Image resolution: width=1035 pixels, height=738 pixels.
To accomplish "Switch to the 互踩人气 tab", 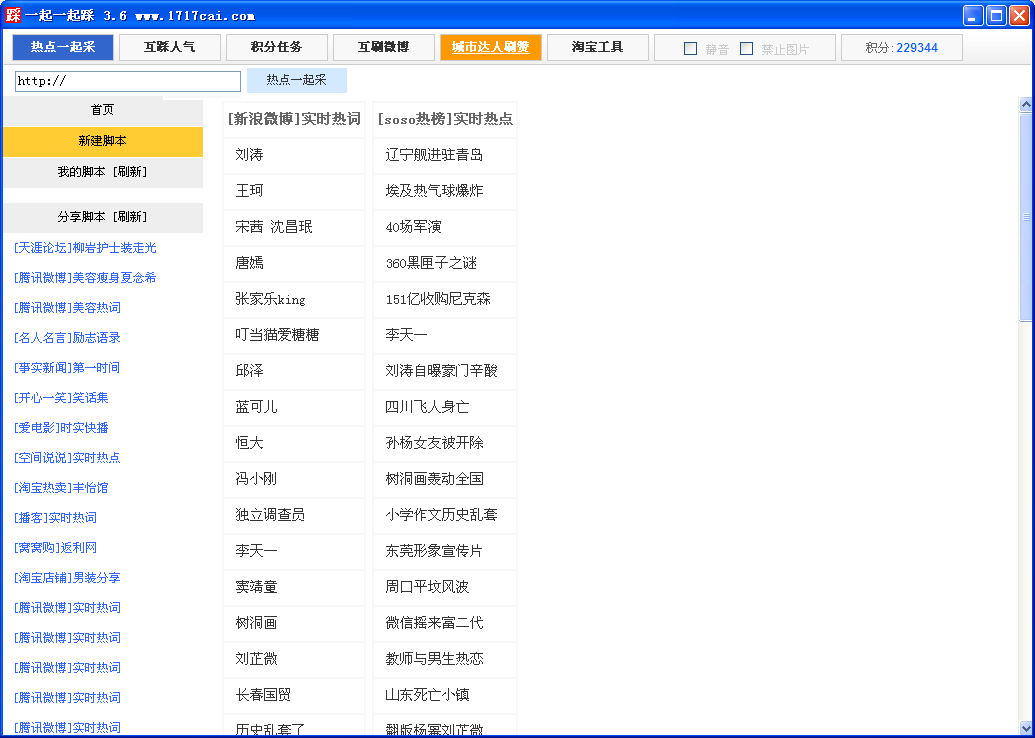I will (x=170, y=48).
